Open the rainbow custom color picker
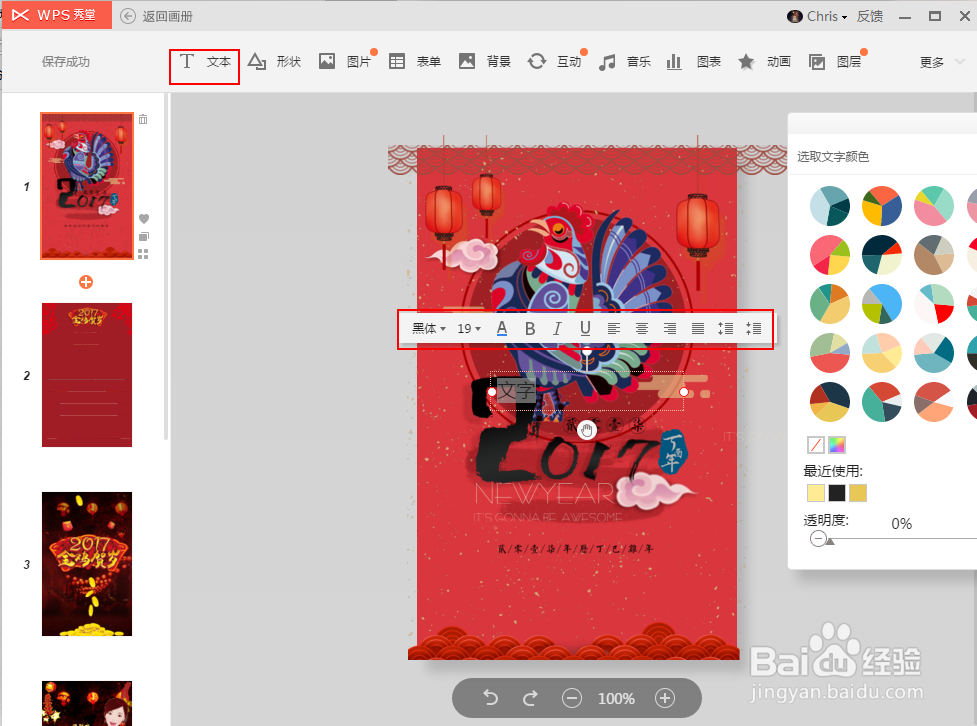The width and height of the screenshot is (977, 726). coord(837,444)
